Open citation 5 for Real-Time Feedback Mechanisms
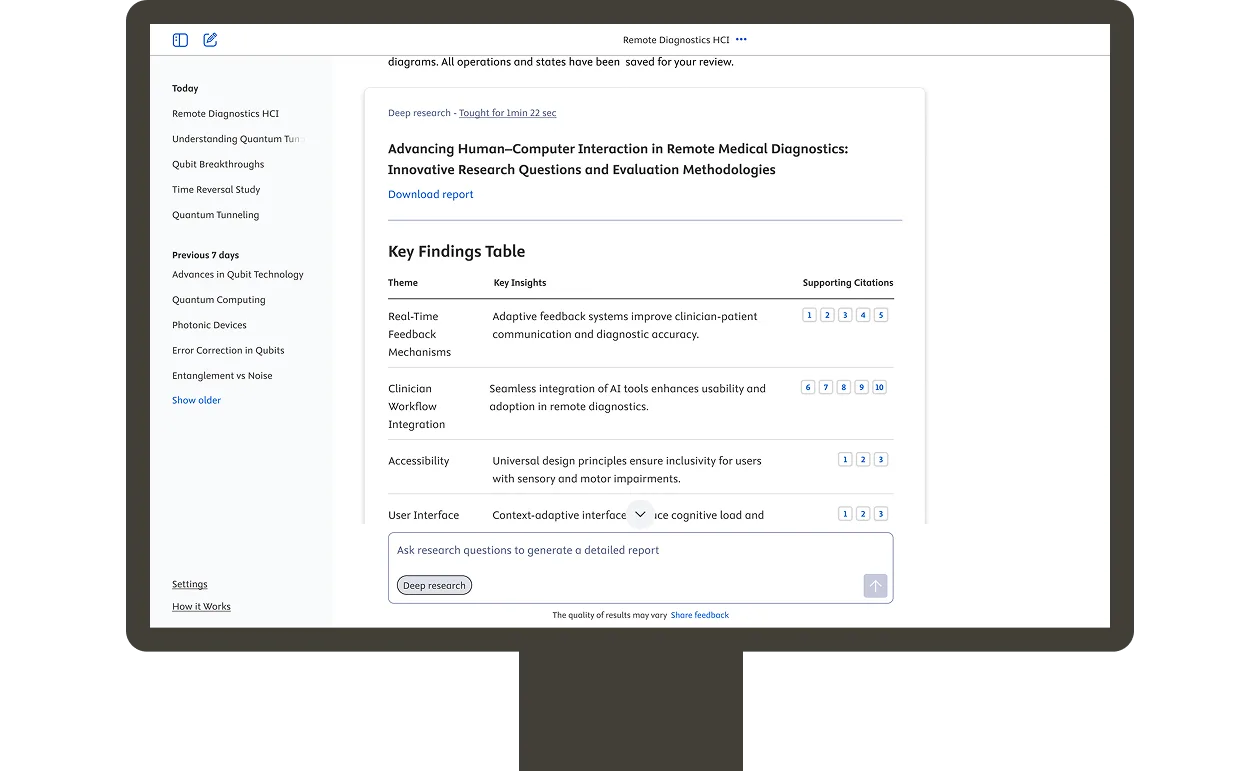This screenshot has height=772, width=1260. (881, 314)
